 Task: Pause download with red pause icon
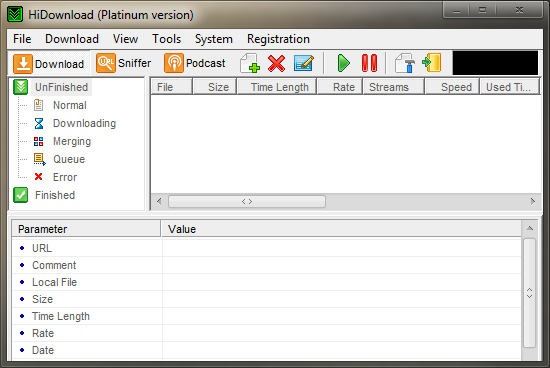coord(369,63)
